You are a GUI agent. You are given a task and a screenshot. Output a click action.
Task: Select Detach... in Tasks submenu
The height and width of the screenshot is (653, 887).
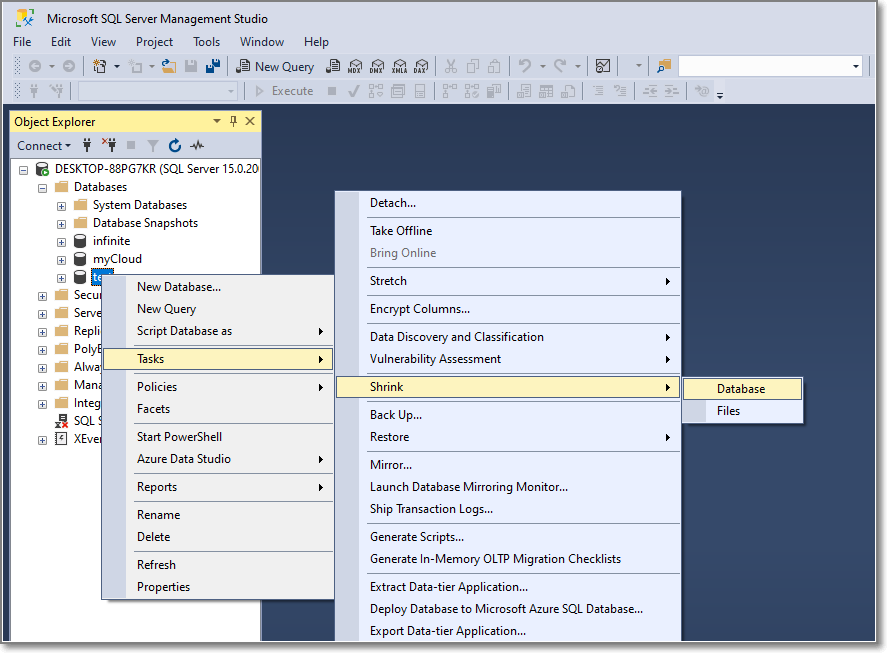click(508, 203)
